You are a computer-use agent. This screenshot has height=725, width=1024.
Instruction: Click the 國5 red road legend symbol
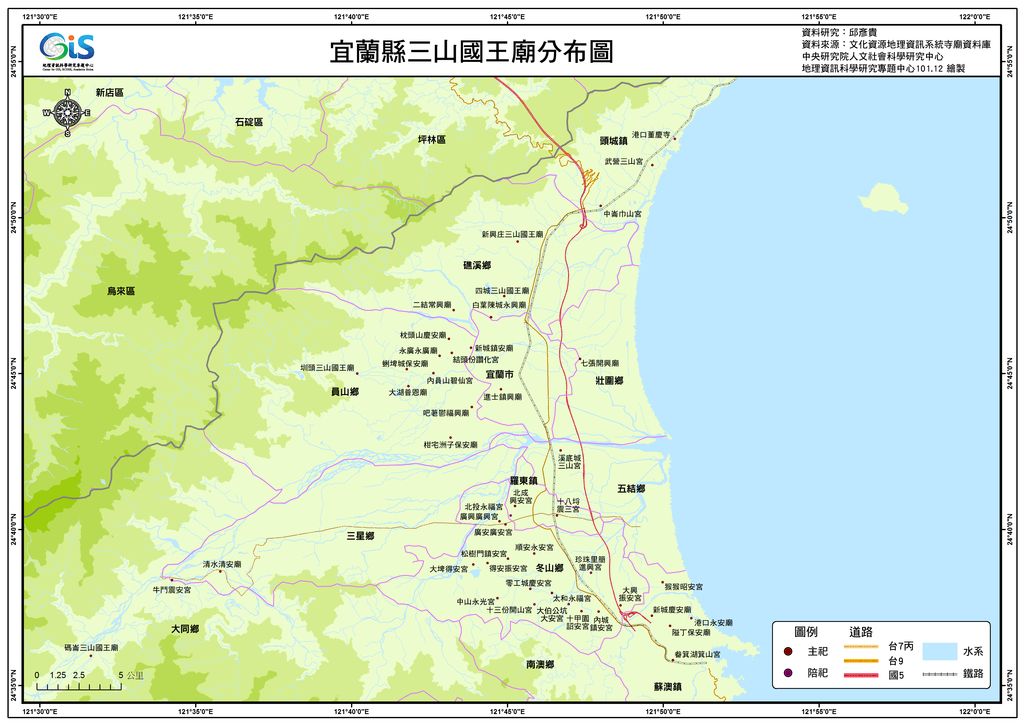860,675
